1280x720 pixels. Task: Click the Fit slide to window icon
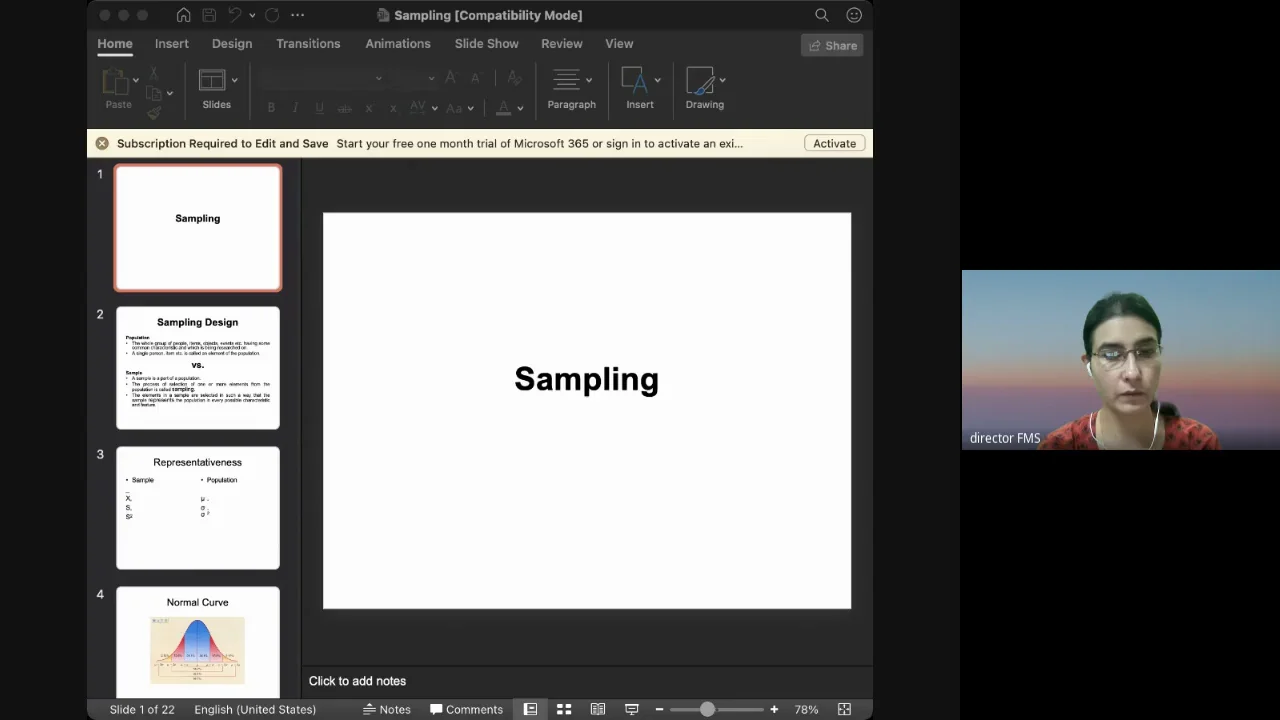click(844, 709)
